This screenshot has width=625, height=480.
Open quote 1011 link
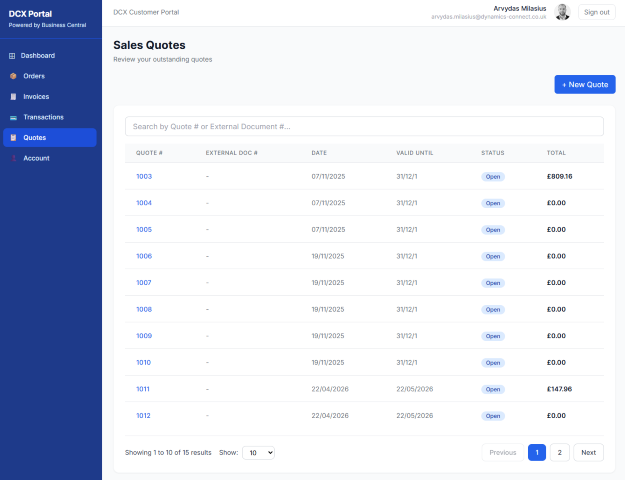pos(143,389)
